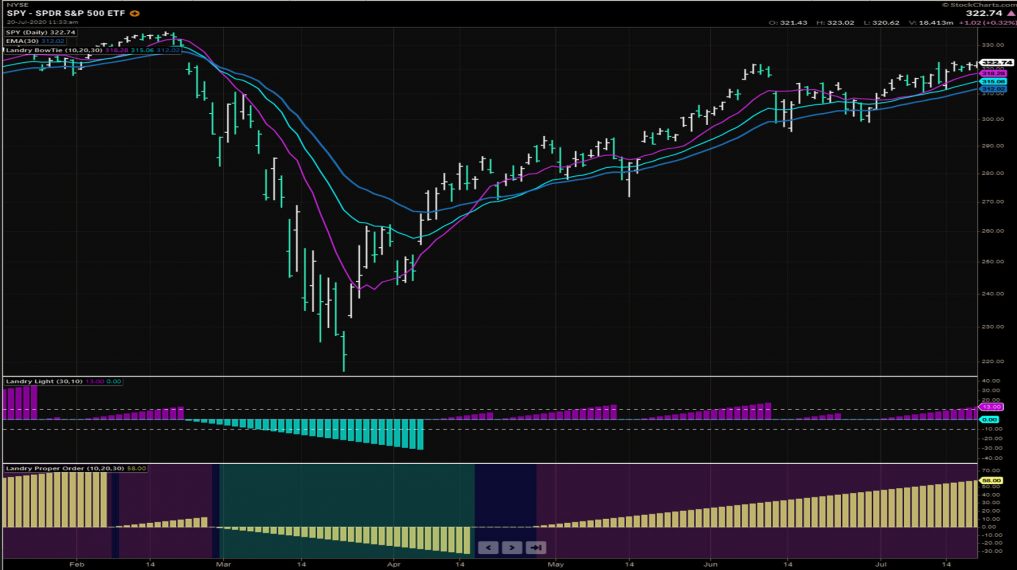Screen dimensions: 1017x570
Task: Click the cyan 315.06 axis tag
Action: pos(993,82)
